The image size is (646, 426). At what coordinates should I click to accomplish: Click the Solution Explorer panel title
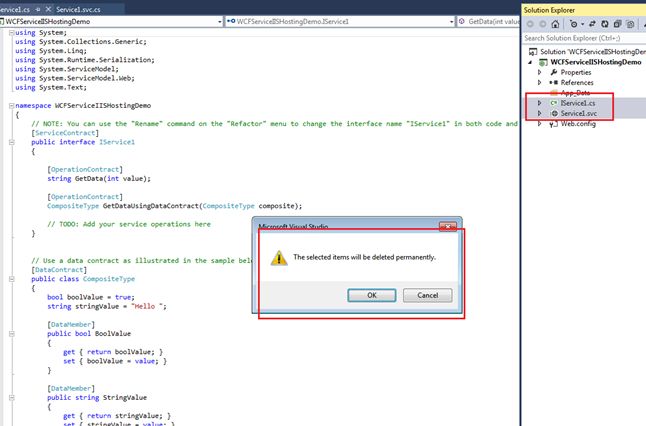549,10
